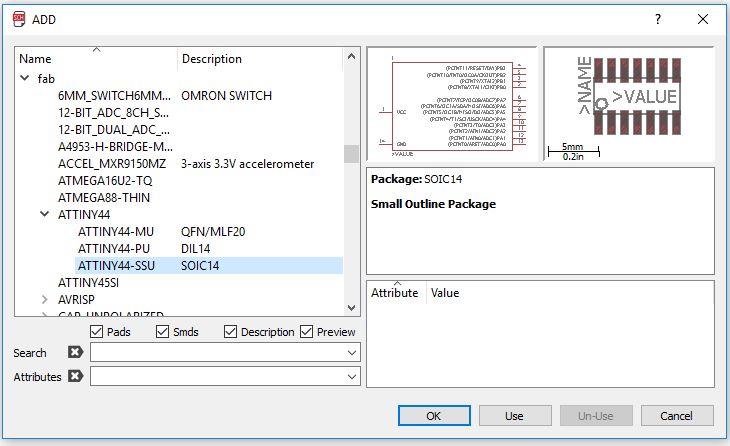Select the ATMEGA88-THIN device
Image resolution: width=730 pixels, height=446 pixels.
tap(104, 197)
